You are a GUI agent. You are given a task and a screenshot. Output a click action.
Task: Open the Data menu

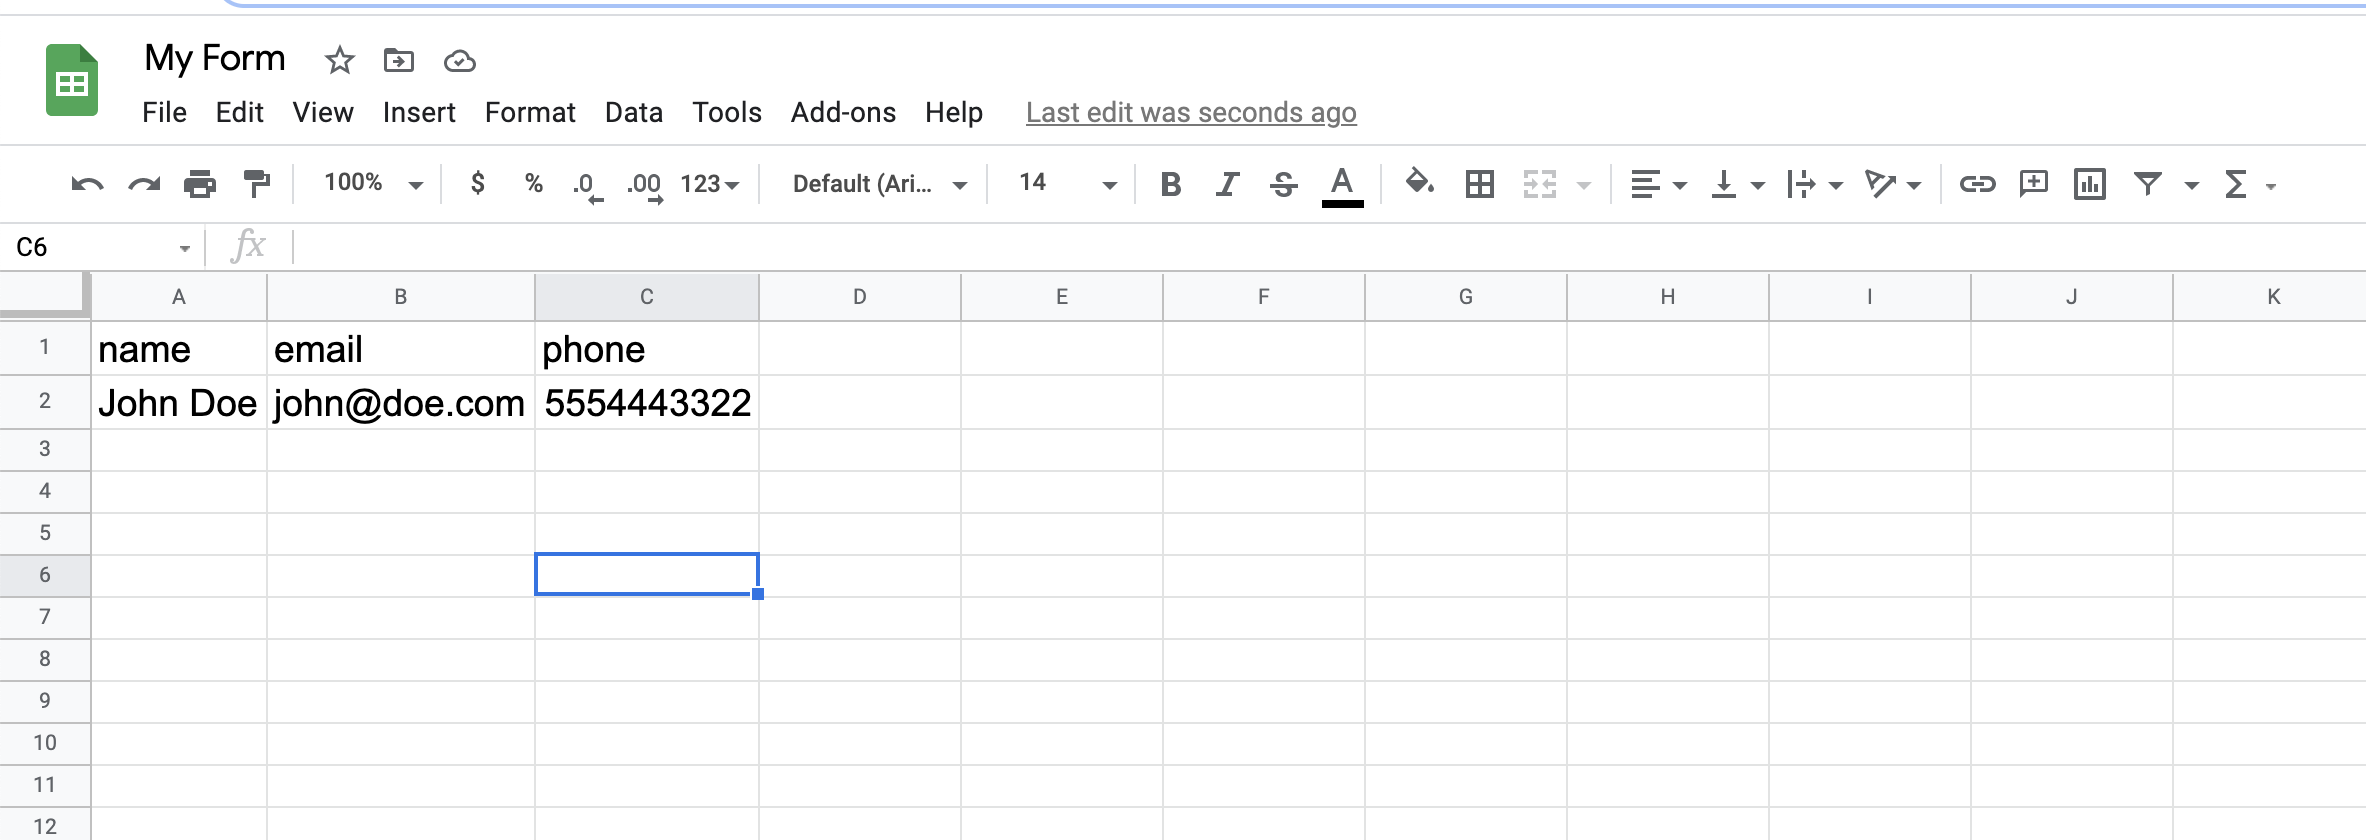click(633, 112)
